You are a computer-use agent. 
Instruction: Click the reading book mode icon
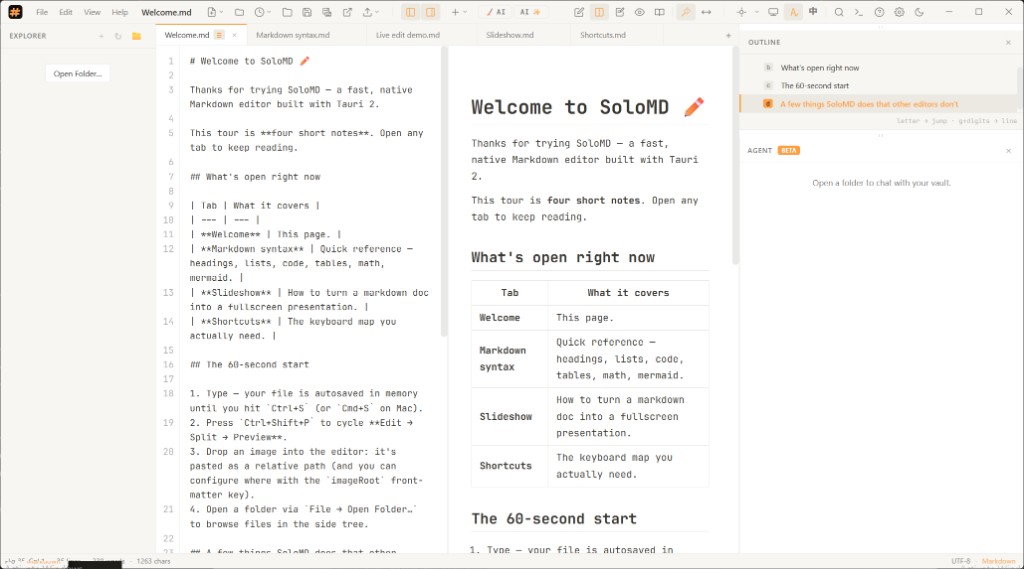click(x=660, y=12)
